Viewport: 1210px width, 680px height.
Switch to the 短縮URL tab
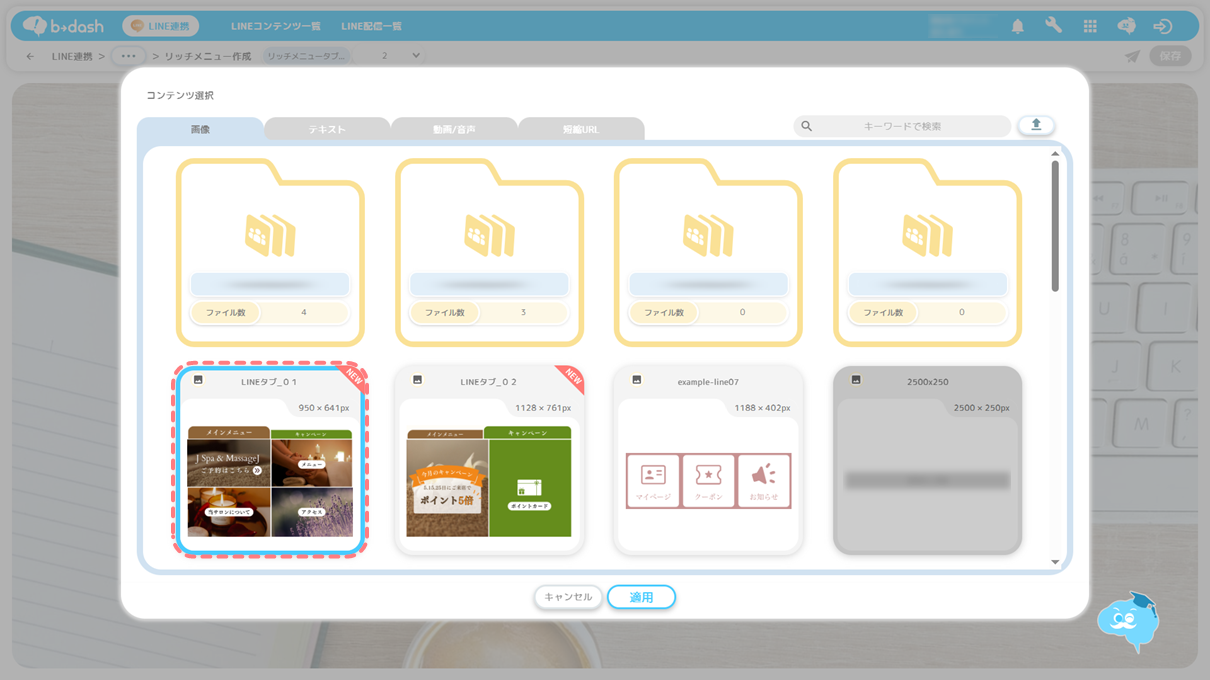point(581,129)
